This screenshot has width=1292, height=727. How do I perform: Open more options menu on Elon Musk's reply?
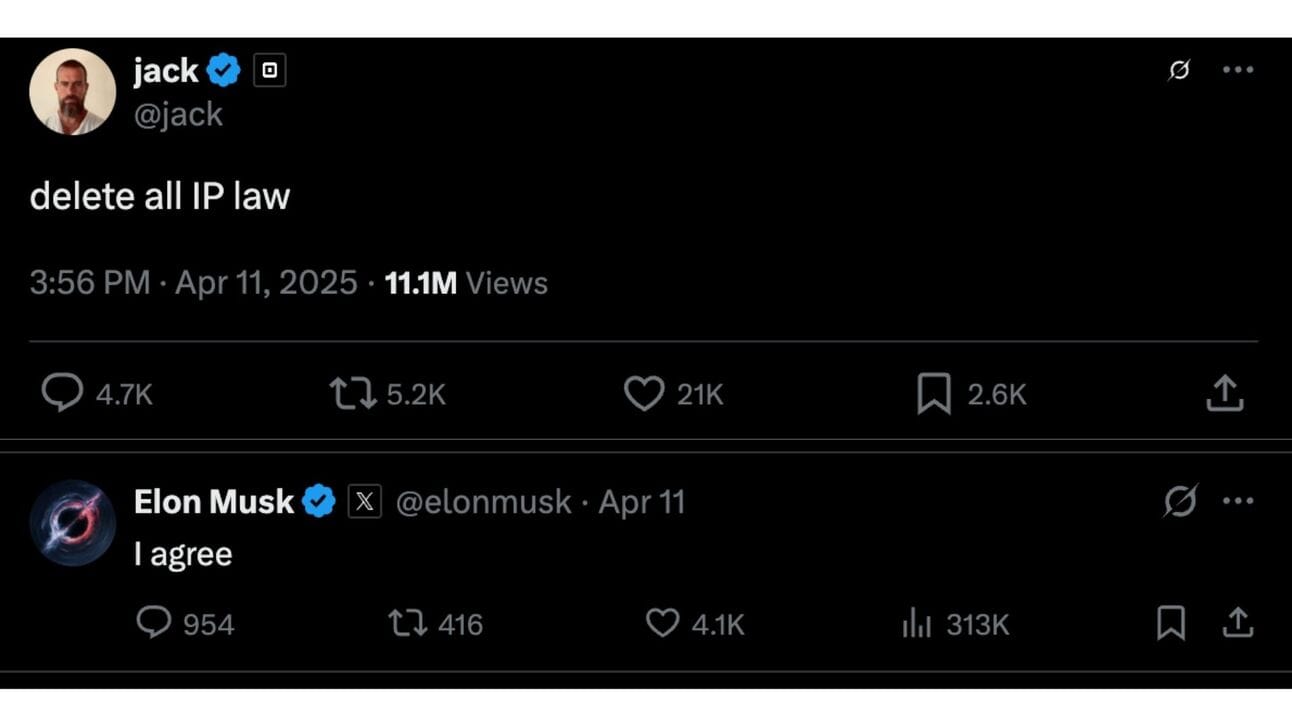pyautogui.click(x=1238, y=500)
